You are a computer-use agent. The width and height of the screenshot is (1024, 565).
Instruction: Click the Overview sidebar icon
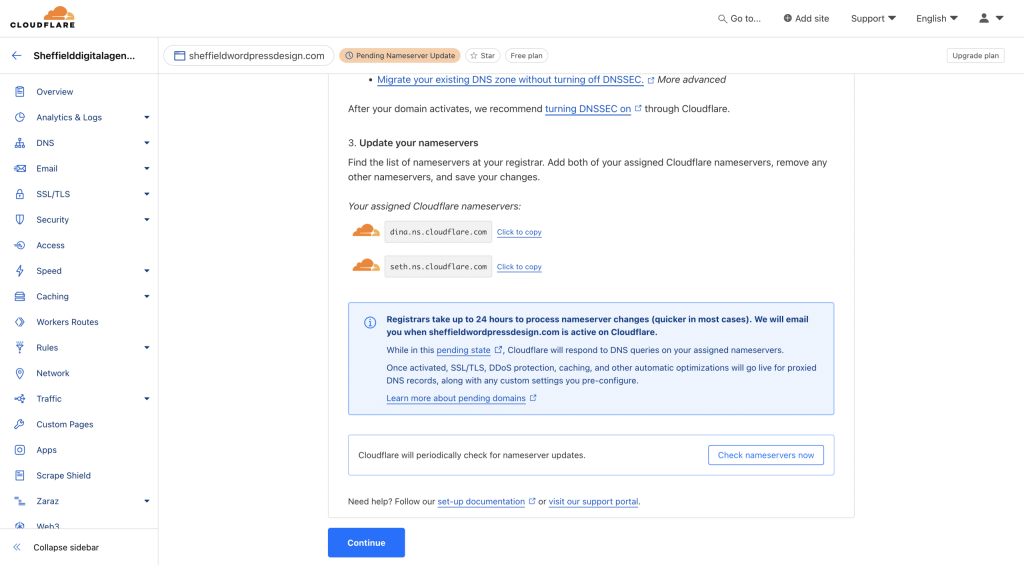pyautogui.click(x=20, y=91)
